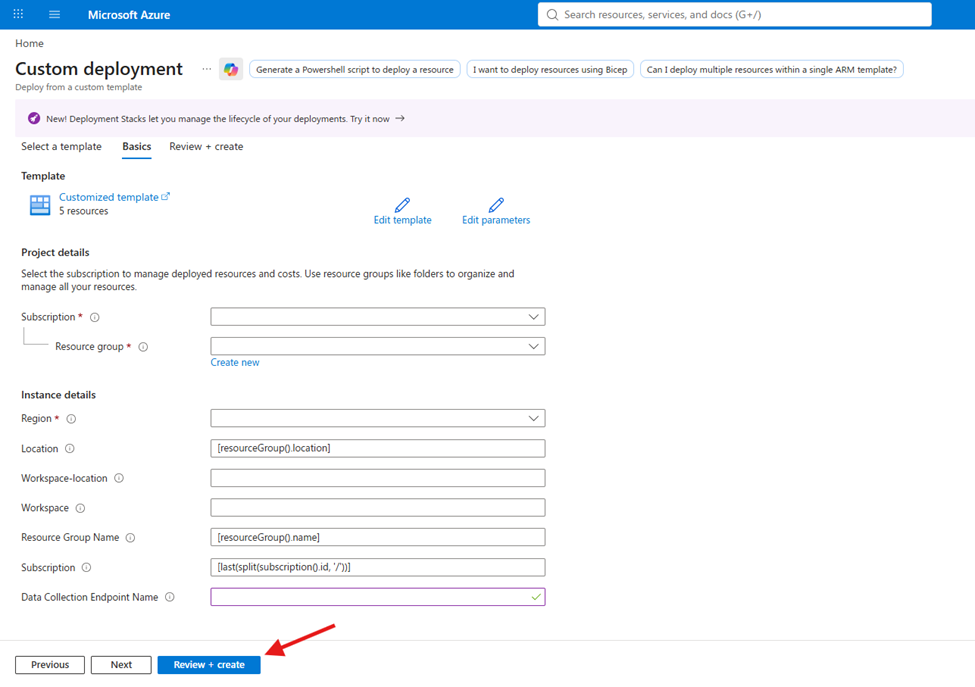
Task: Click the "Deploy from a custom template" subtitle
Action: [x=78, y=87]
